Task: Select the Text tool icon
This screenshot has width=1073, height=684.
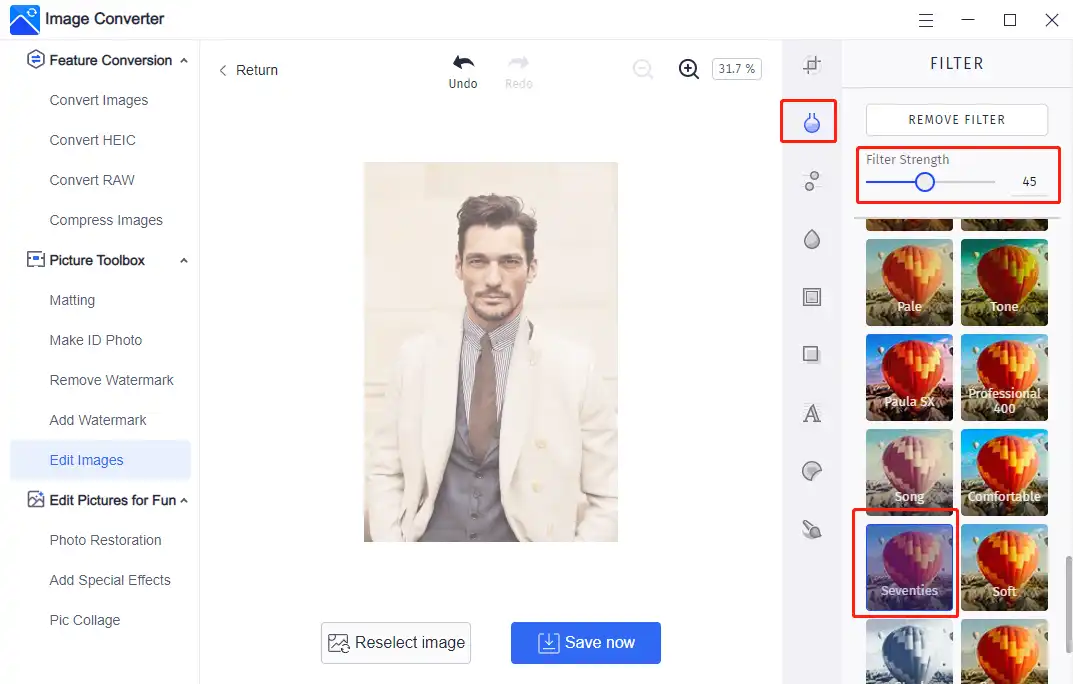Action: coord(812,413)
